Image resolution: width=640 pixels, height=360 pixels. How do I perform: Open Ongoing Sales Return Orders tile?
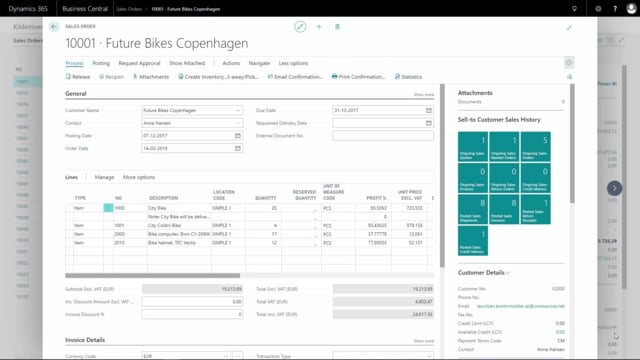click(x=504, y=178)
